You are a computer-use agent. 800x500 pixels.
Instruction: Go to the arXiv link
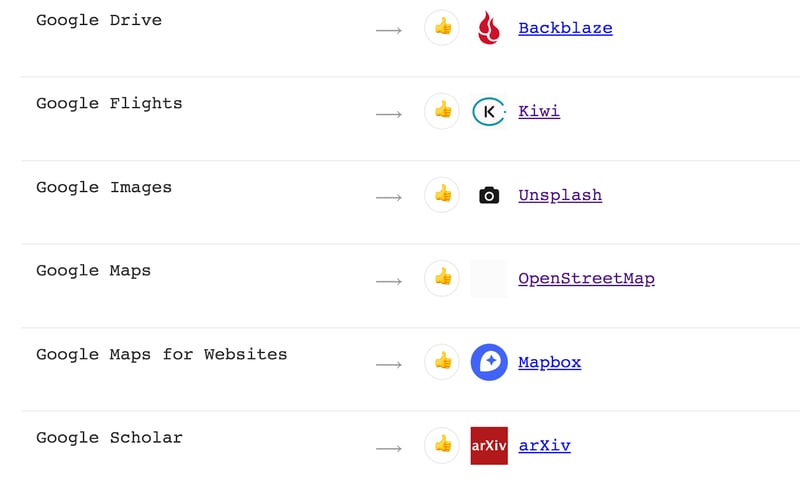pos(544,445)
